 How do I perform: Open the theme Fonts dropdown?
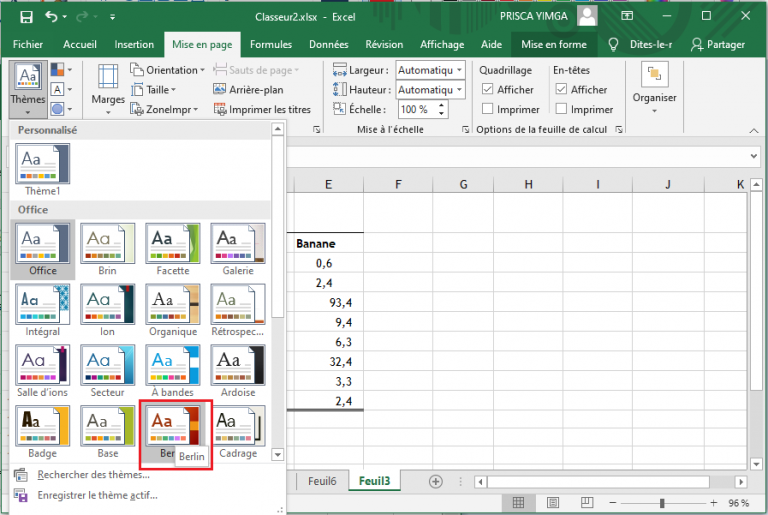pos(61,89)
